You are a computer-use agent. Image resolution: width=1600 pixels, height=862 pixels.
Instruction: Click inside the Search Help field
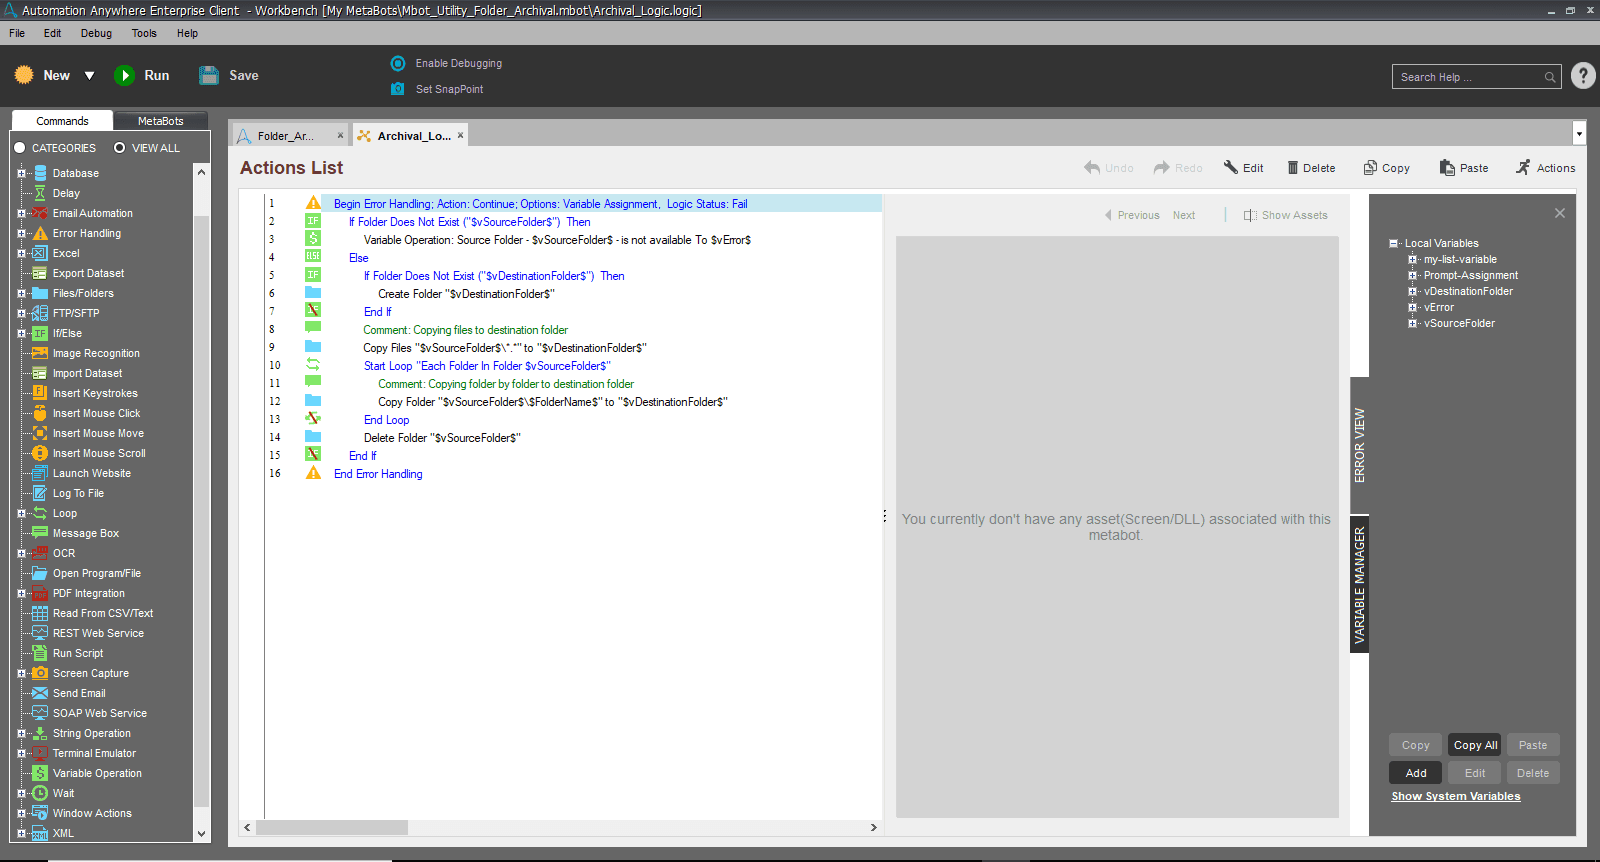point(1466,77)
